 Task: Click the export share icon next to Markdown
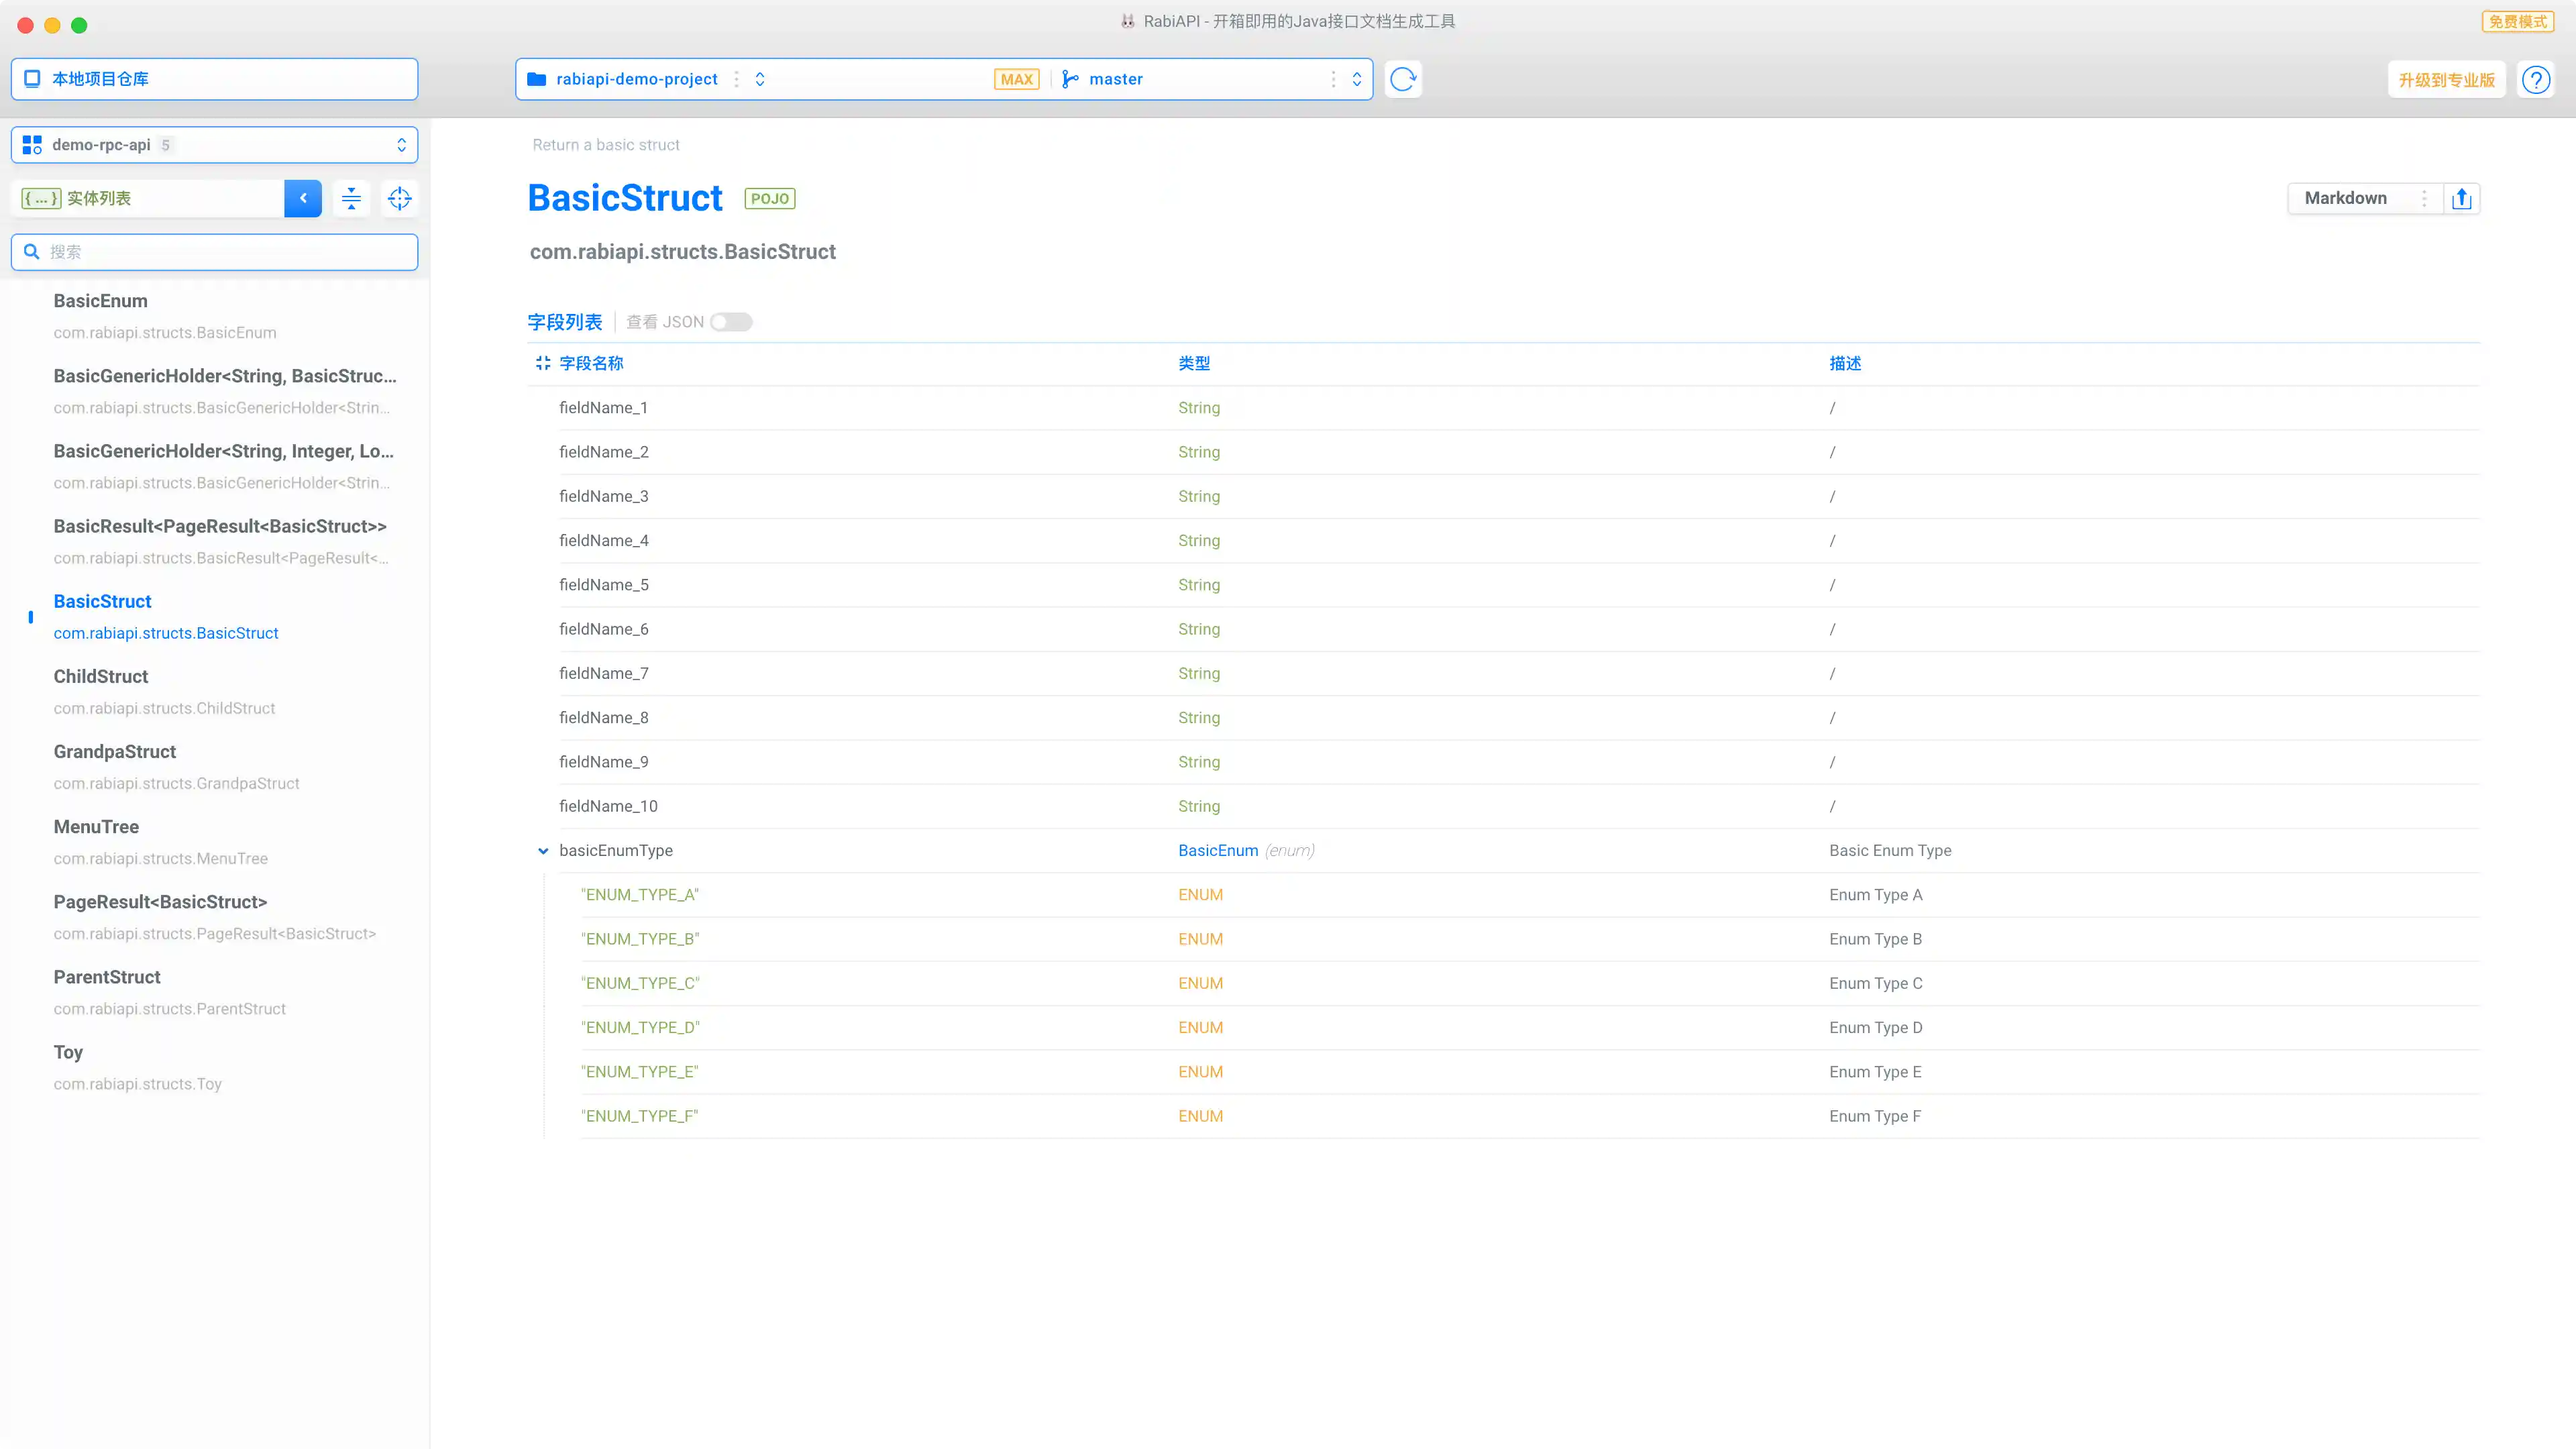(x=2461, y=198)
